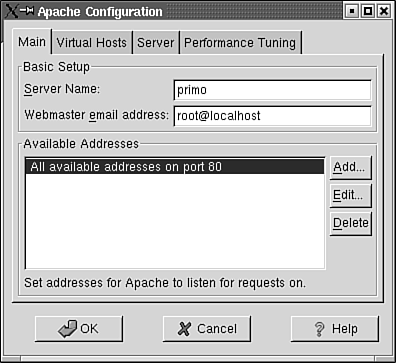
Task: Add a new available address
Action: 350,167
